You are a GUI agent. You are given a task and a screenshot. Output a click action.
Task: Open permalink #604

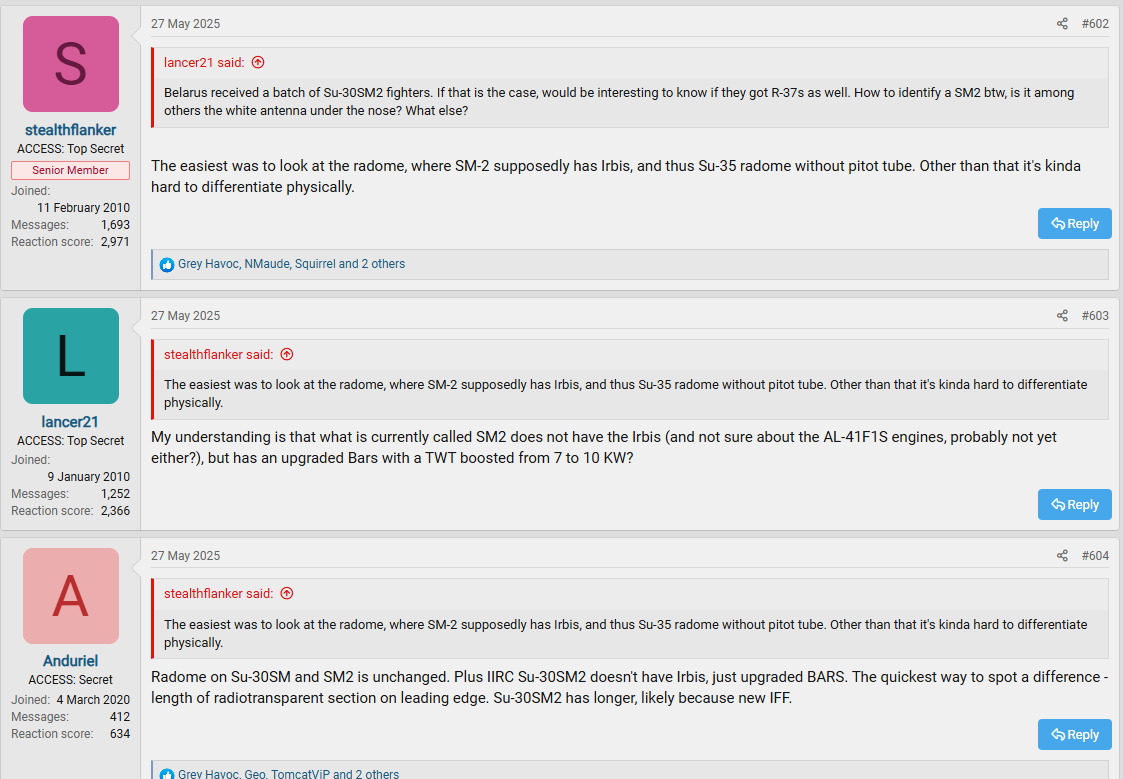click(x=1095, y=556)
